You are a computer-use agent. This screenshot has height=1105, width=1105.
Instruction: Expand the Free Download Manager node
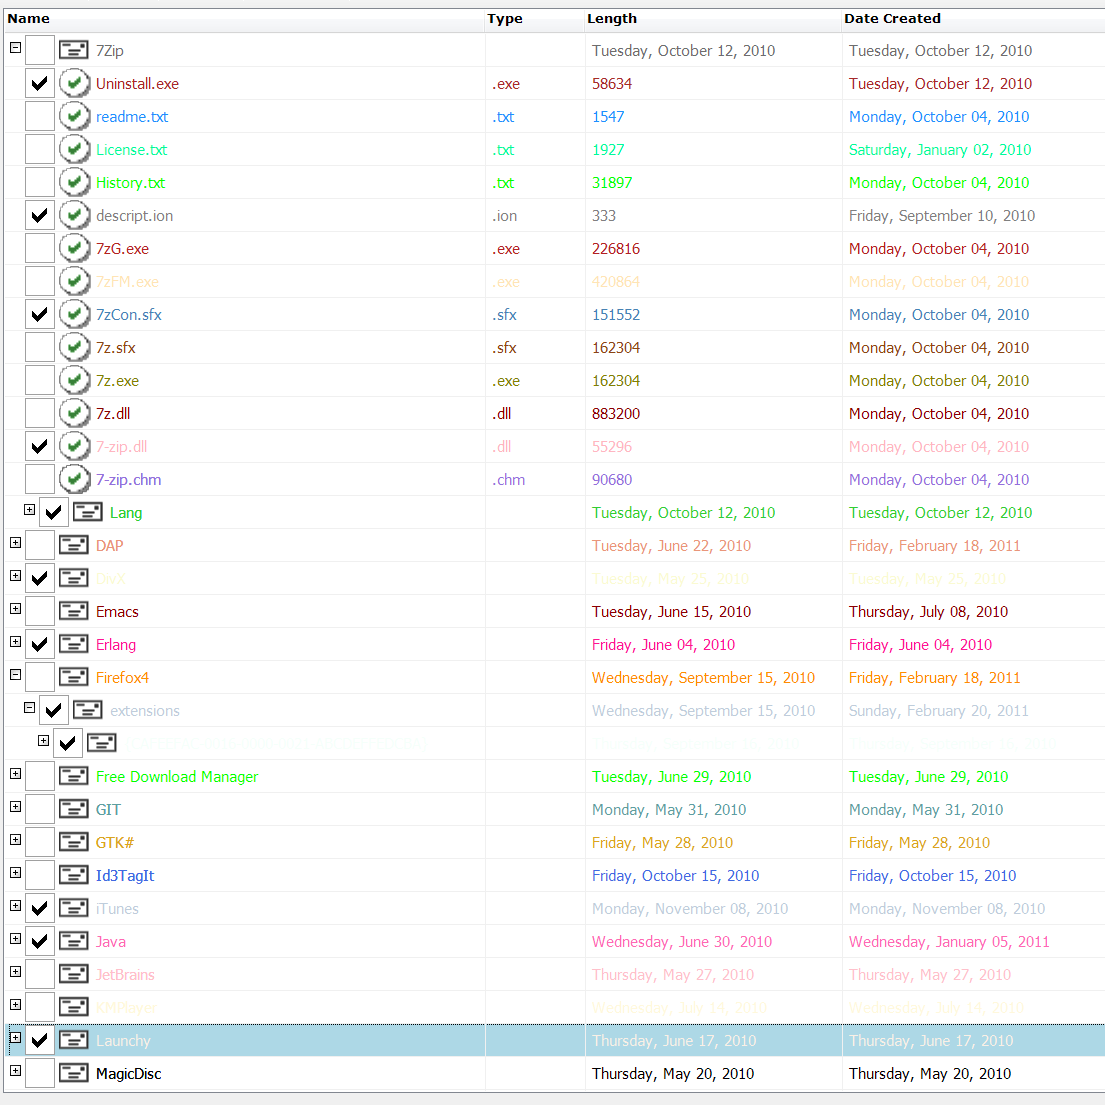point(15,773)
